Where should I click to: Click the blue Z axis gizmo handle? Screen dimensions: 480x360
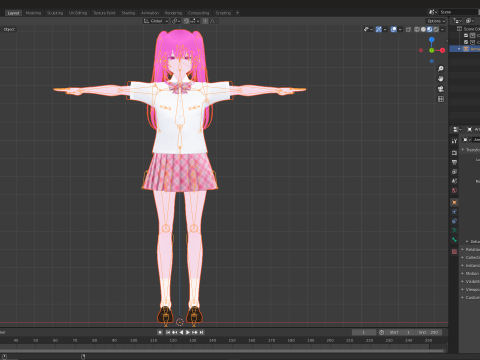click(x=432, y=40)
